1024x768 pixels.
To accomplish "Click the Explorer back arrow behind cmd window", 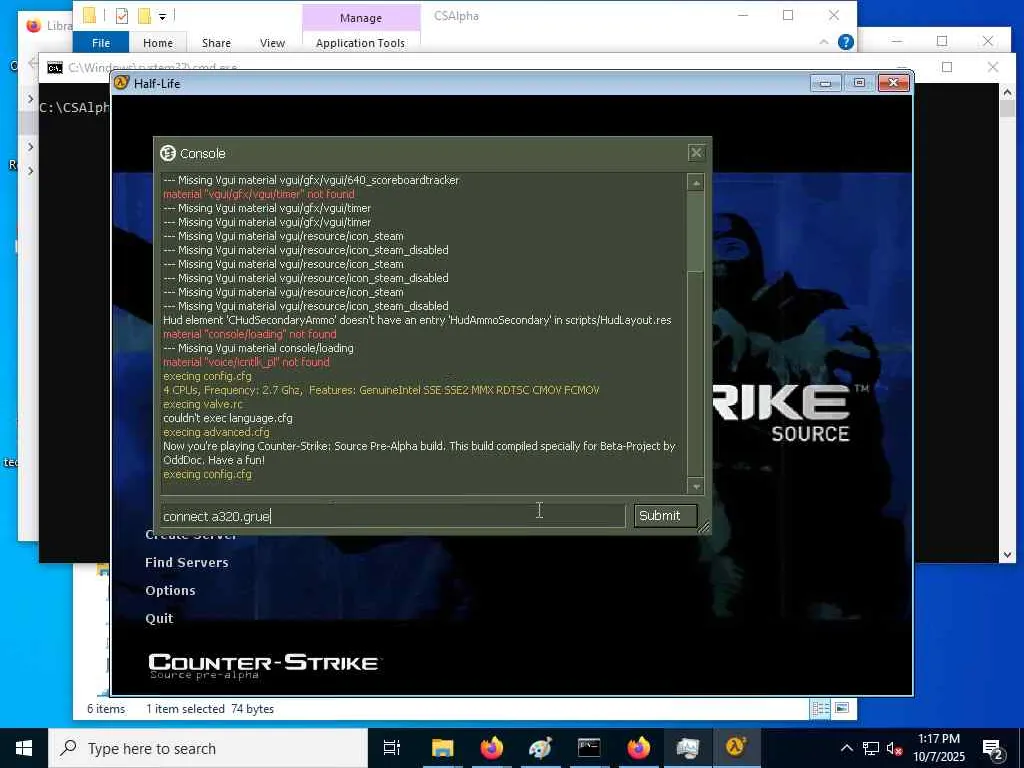I will click(33, 63).
